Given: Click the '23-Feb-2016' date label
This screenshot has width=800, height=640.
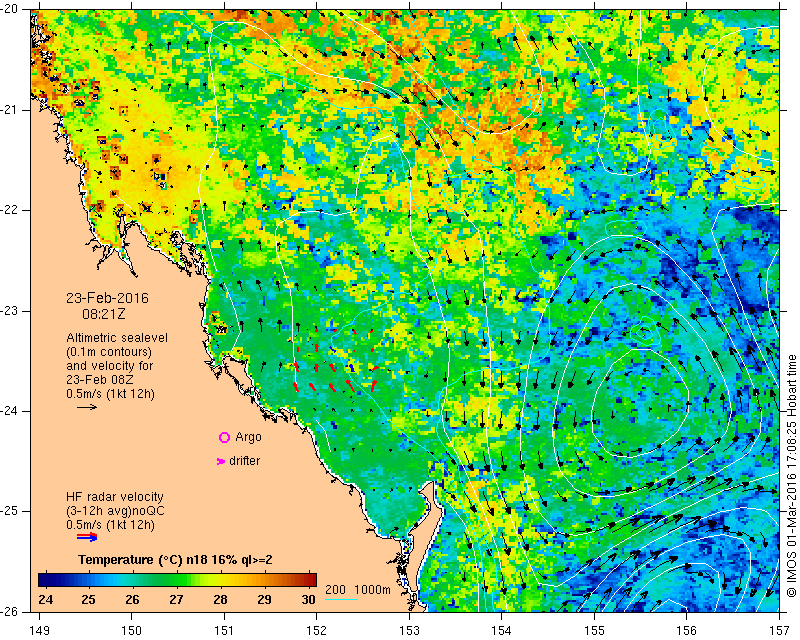Looking at the screenshot, I should (107, 298).
